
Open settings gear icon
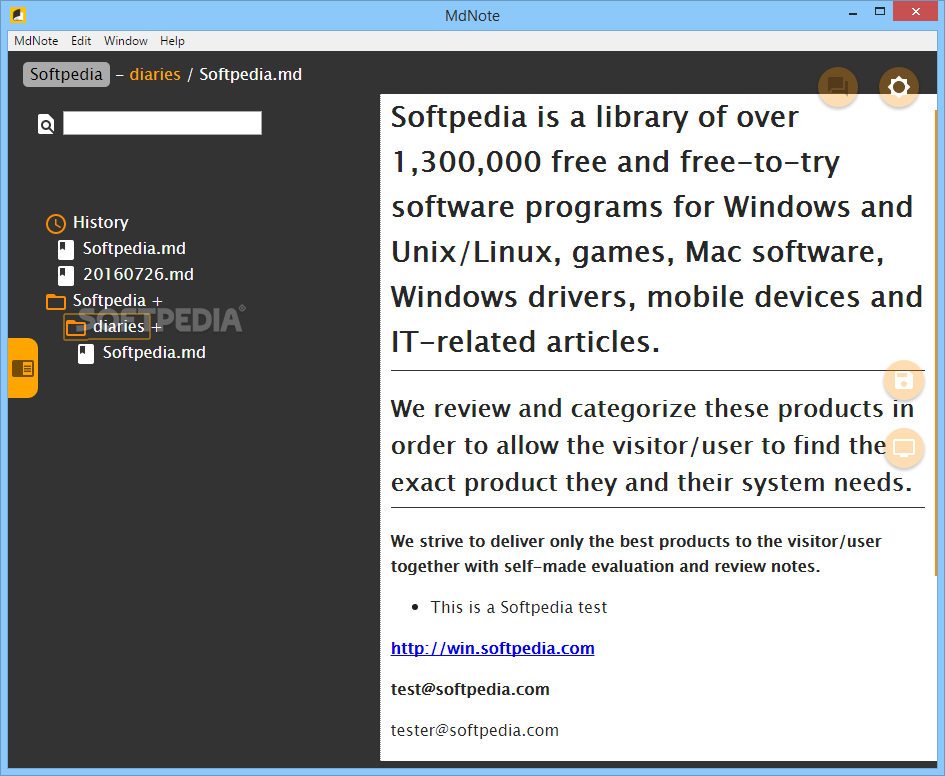click(x=899, y=87)
